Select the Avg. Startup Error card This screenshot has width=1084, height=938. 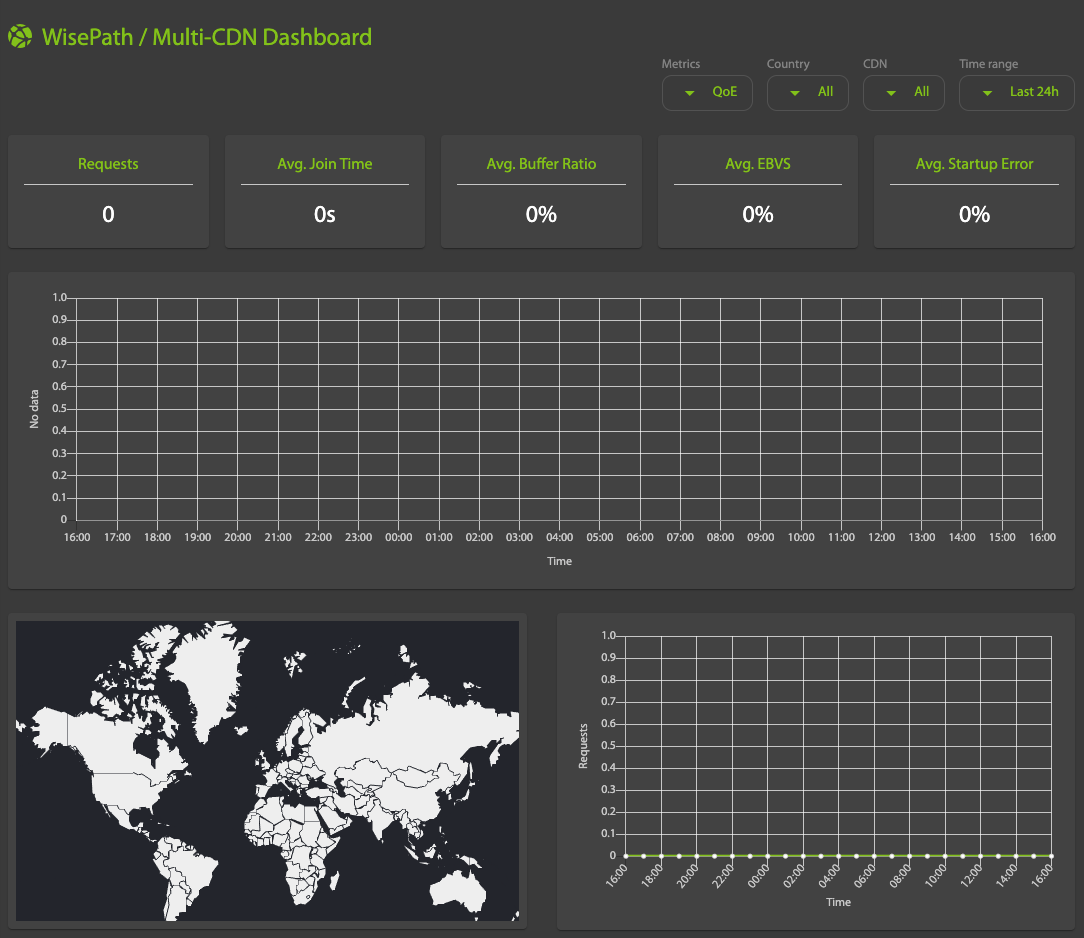(x=973, y=190)
